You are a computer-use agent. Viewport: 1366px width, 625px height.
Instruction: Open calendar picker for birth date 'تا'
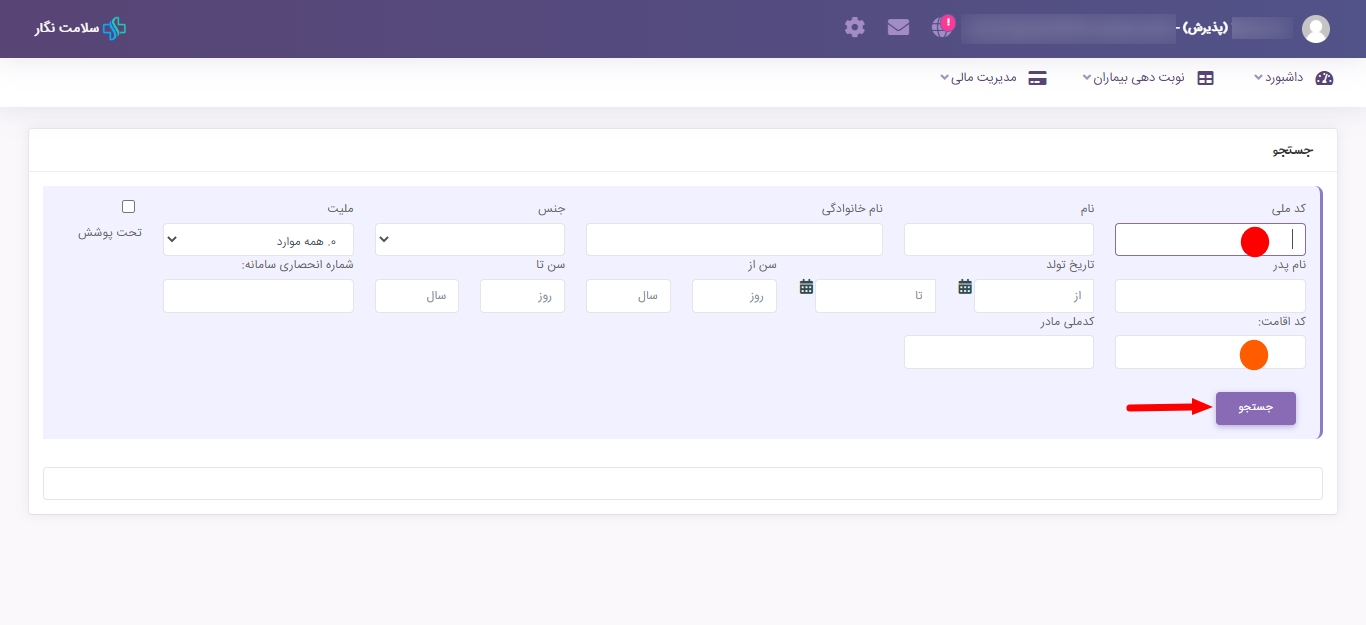(x=806, y=287)
